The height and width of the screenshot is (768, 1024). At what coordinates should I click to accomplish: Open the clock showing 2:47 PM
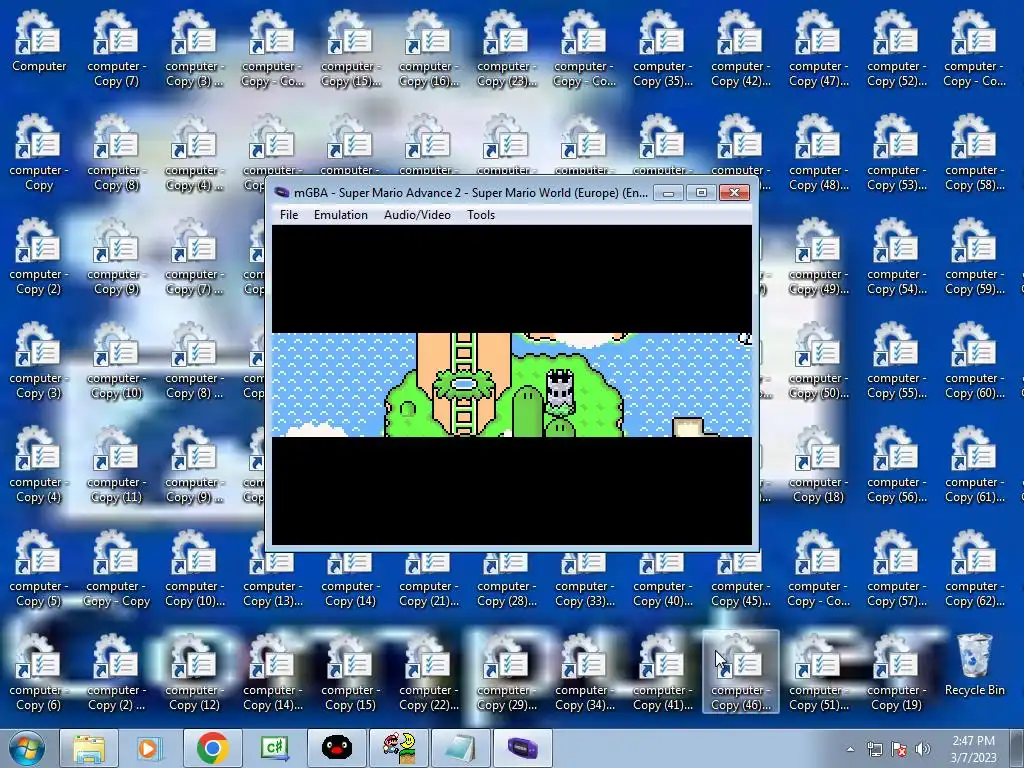[973, 749]
